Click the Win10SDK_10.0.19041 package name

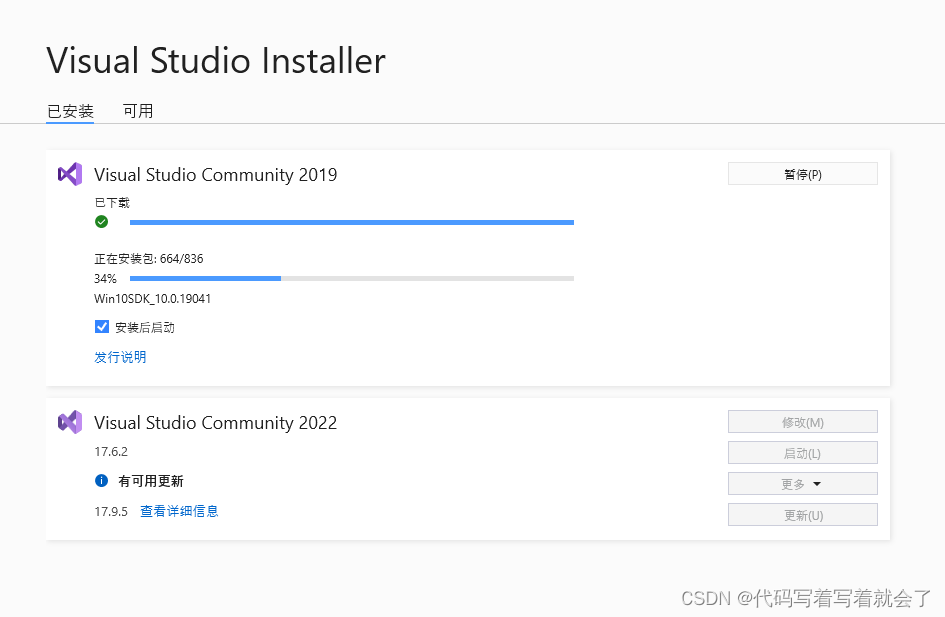point(152,298)
